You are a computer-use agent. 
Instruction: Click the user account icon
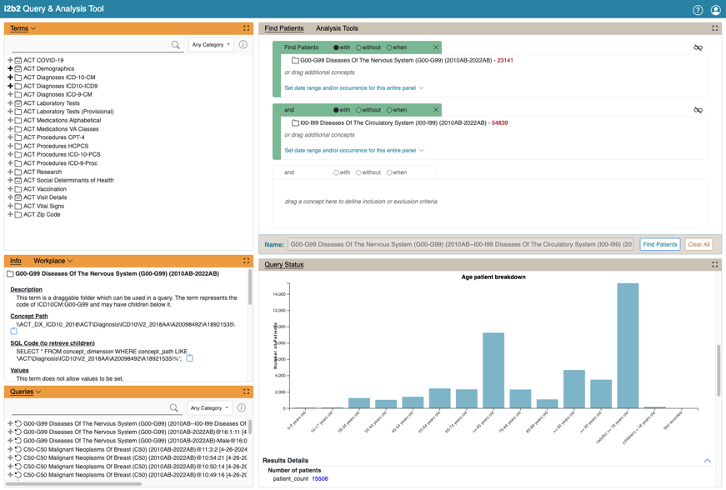[x=715, y=10]
